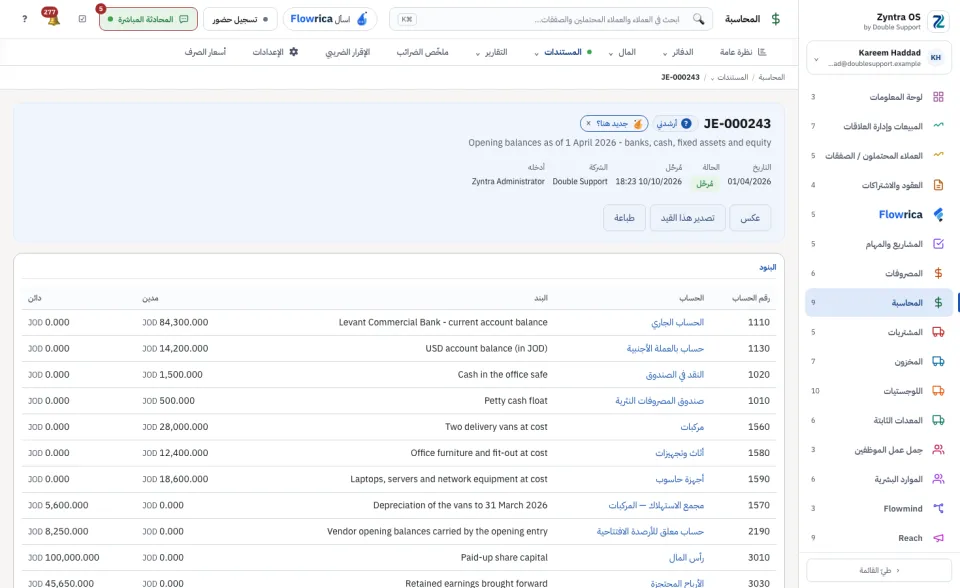Click the overview chart icon نظرة عامة

click(762, 52)
